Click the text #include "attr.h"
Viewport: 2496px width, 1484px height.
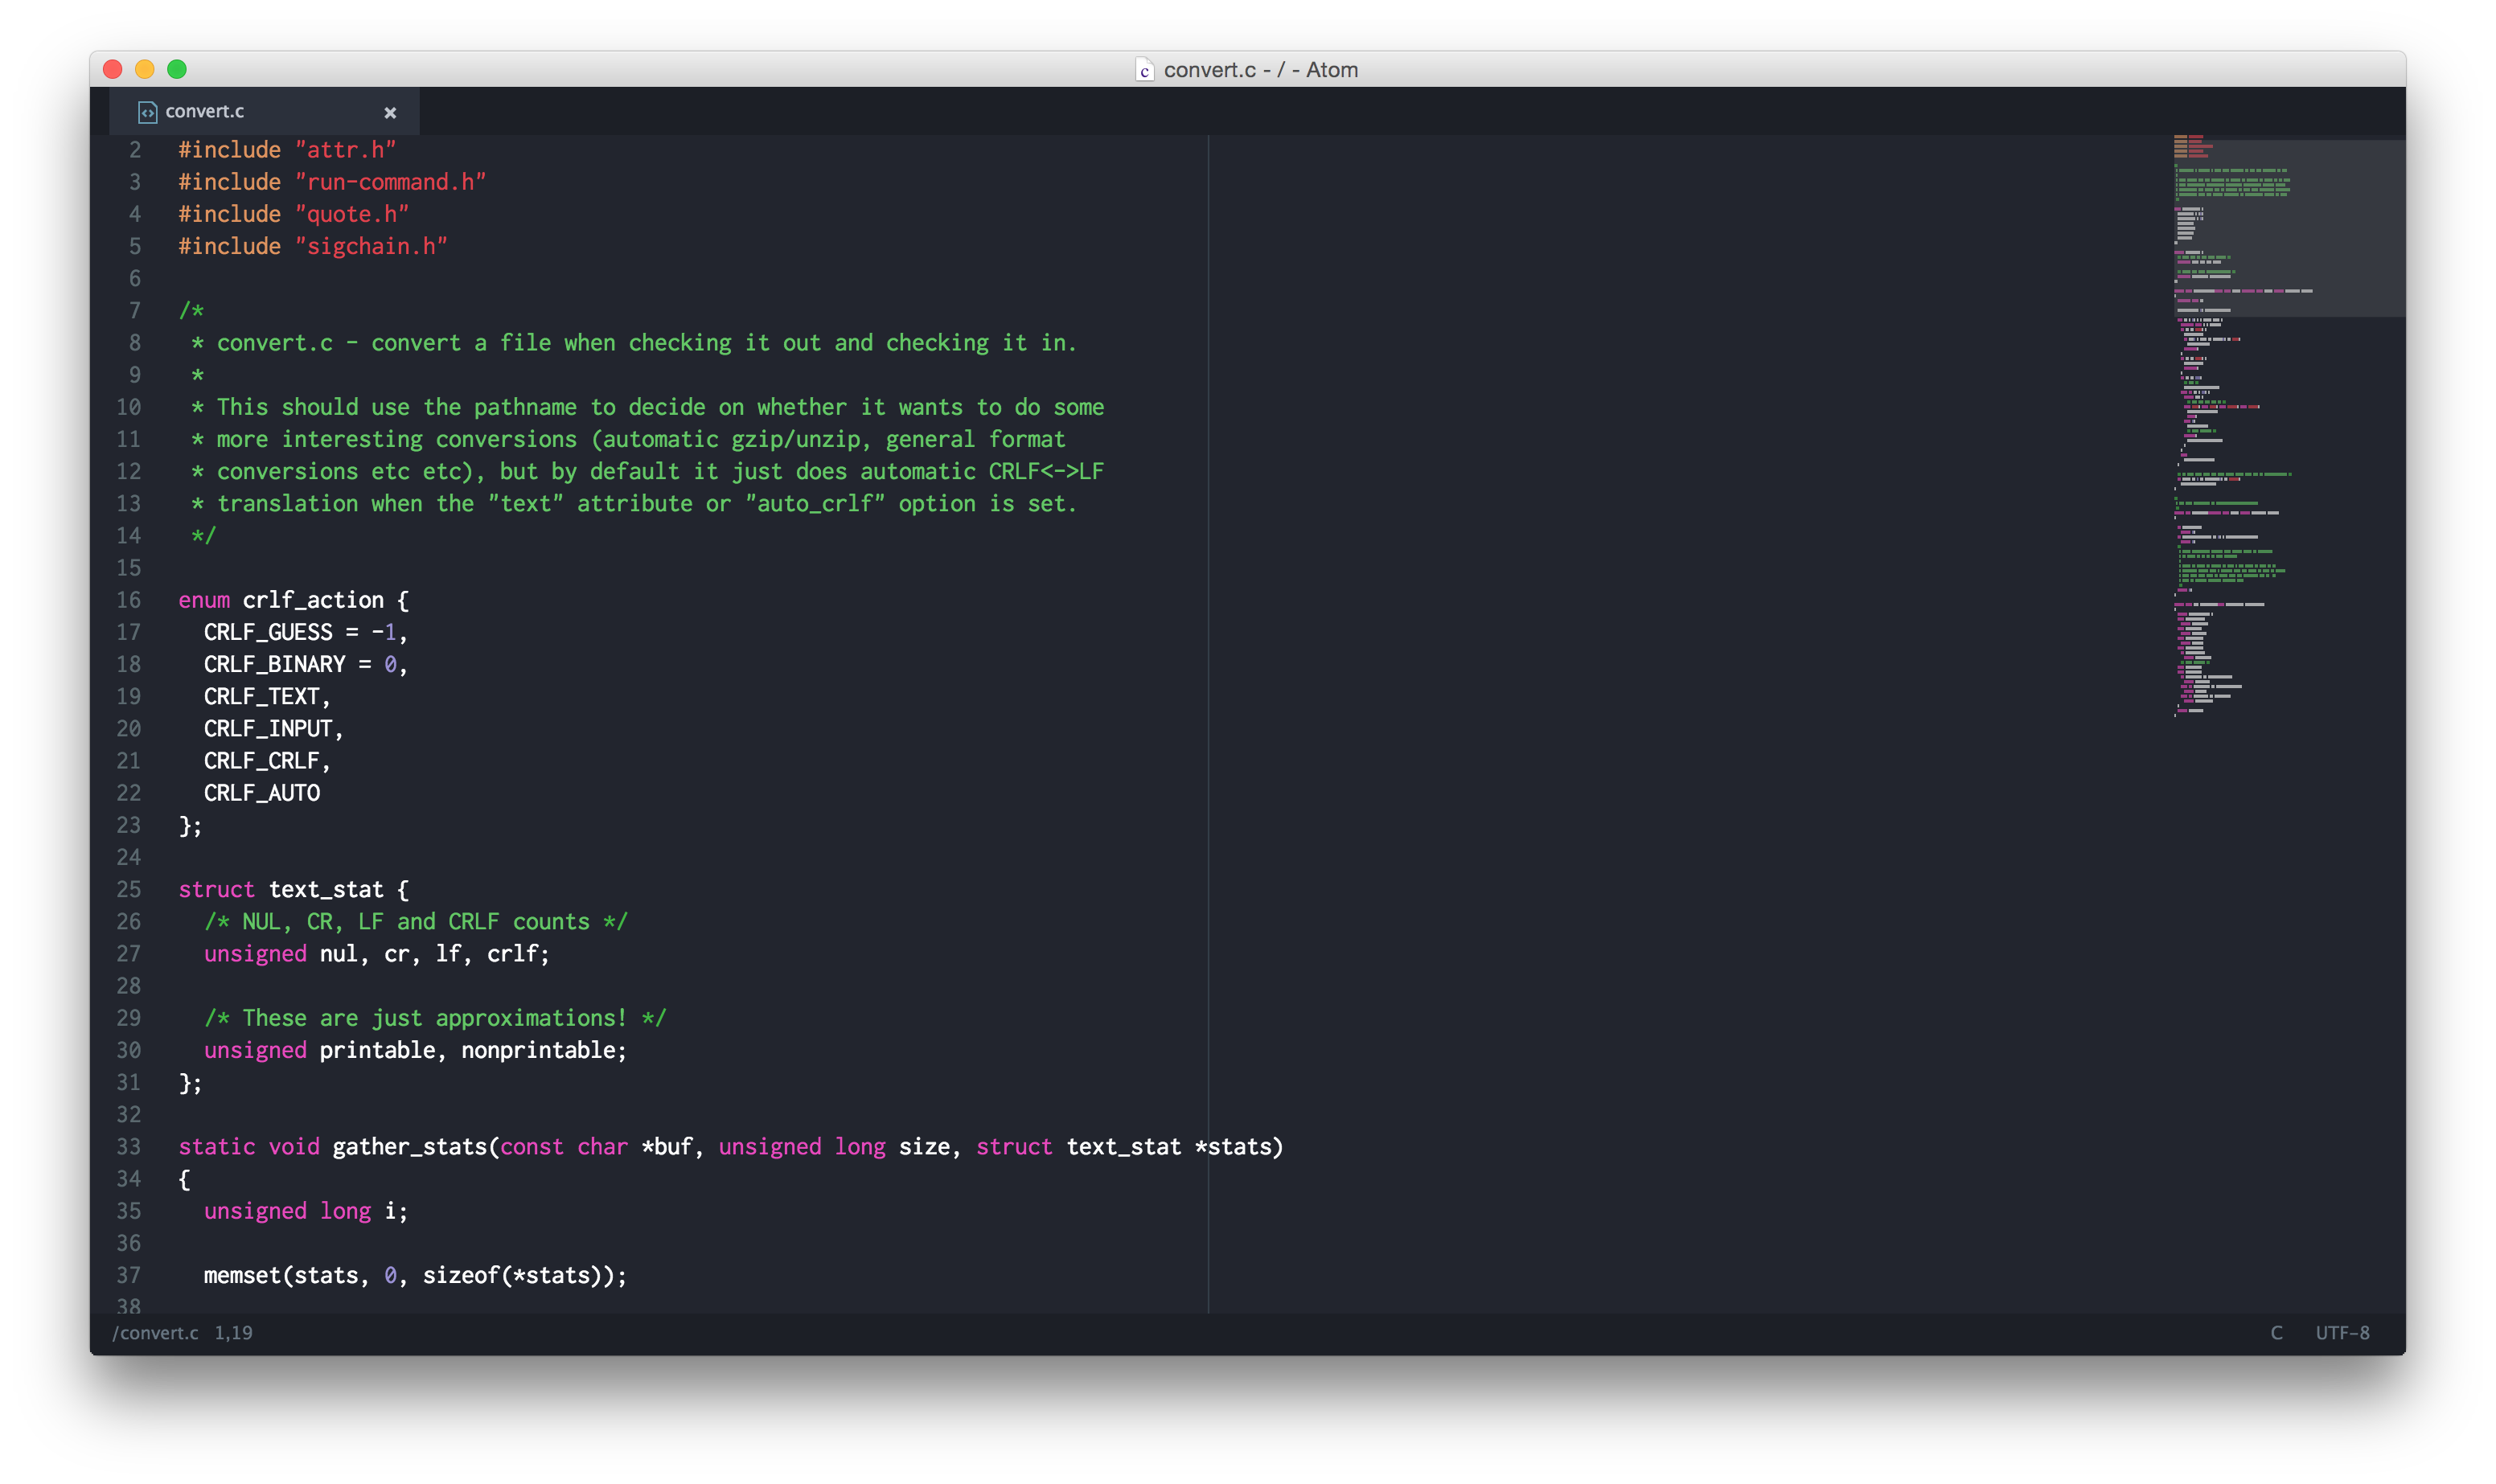tap(287, 150)
